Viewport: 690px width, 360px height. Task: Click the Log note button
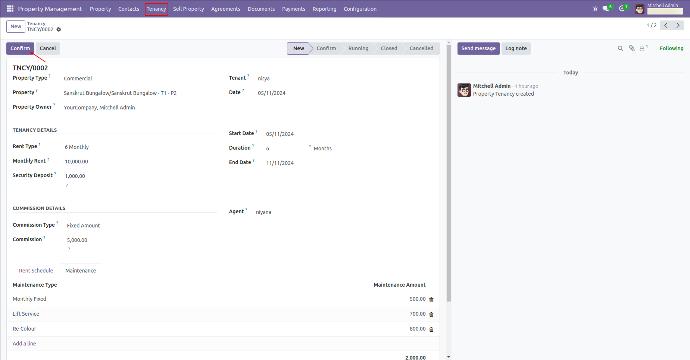(516, 48)
